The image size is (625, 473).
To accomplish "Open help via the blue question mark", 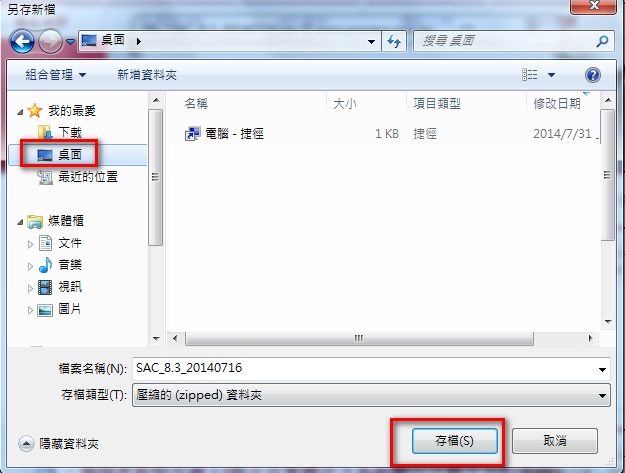I will pos(593,75).
